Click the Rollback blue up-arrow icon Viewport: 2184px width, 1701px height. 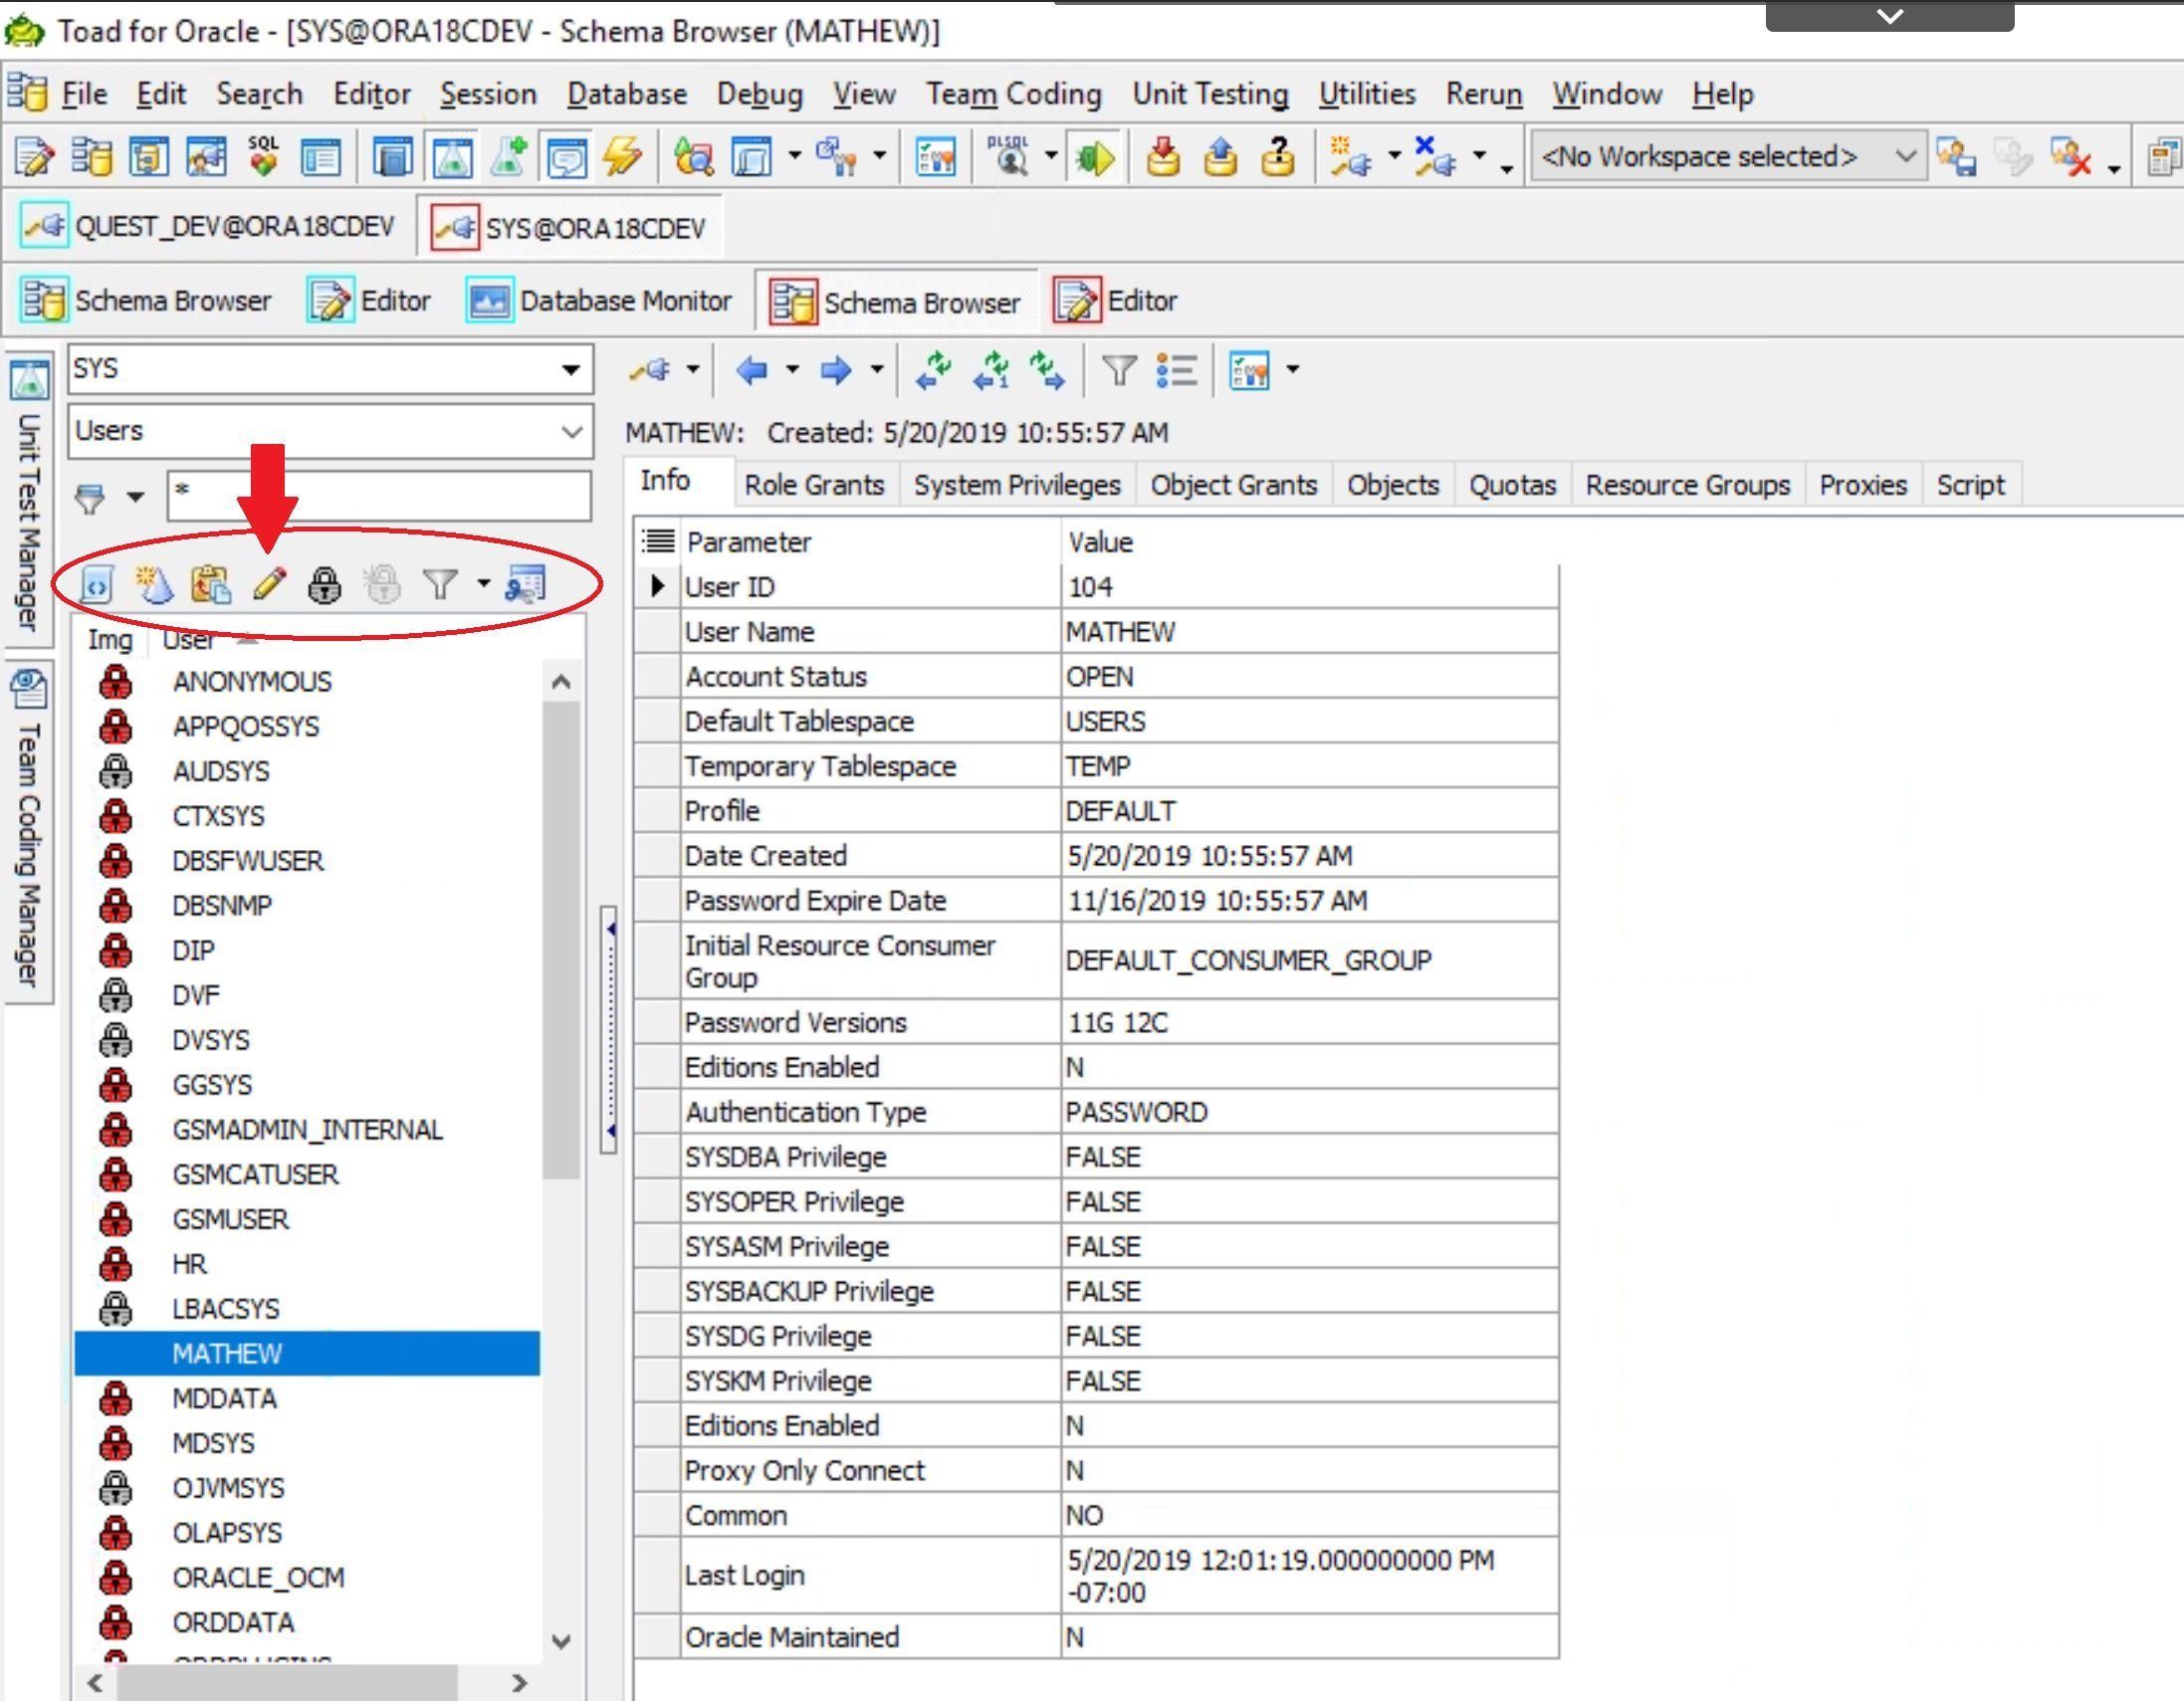click(x=1220, y=157)
